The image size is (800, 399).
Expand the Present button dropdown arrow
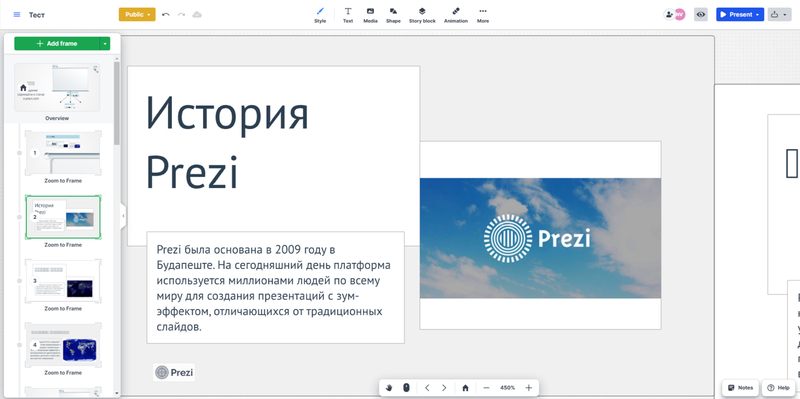(759, 15)
